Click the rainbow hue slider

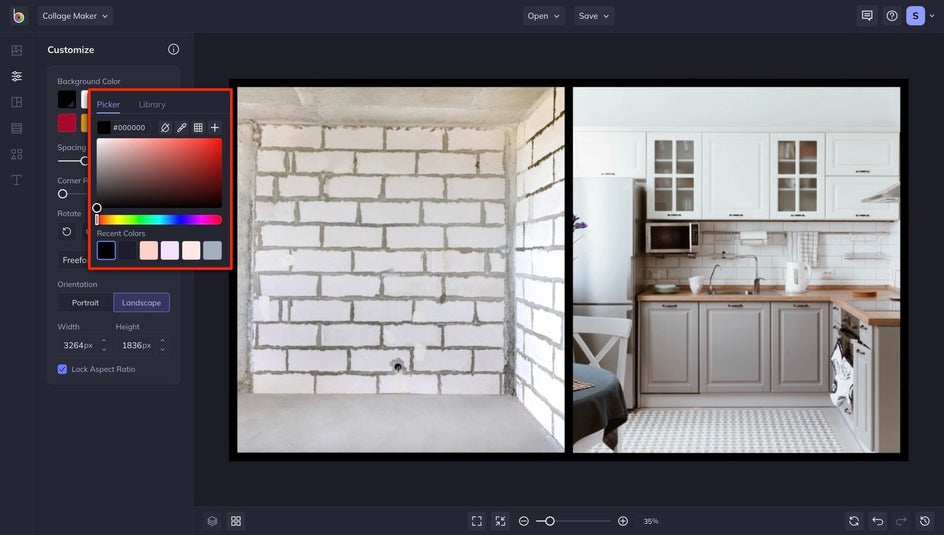pyautogui.click(x=160, y=220)
